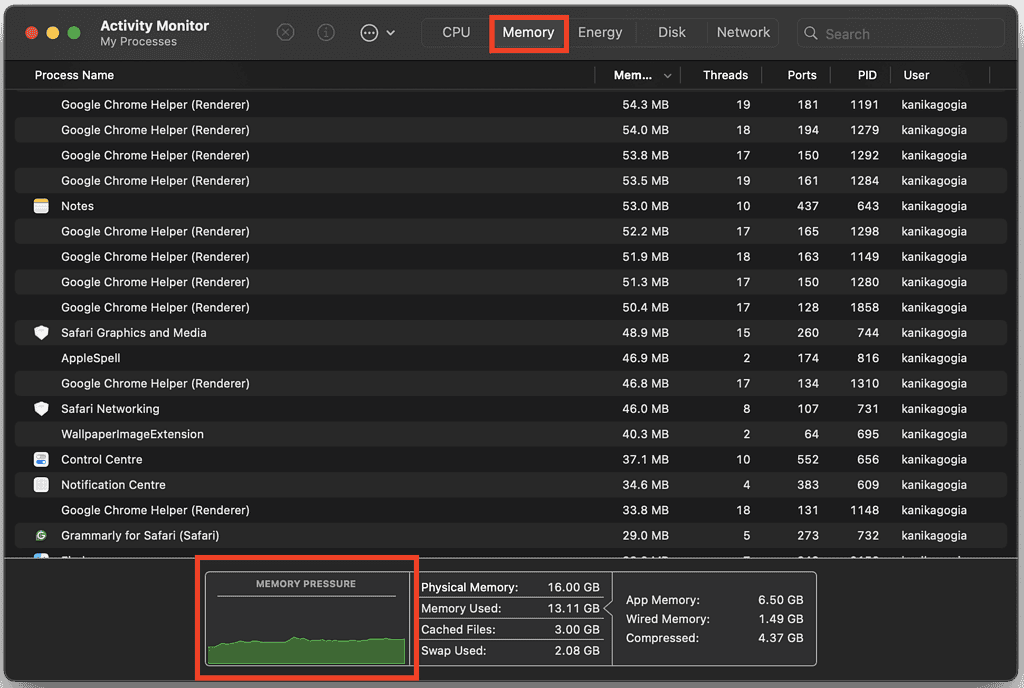The image size is (1024, 688).
Task: Click the Cached Files 3.00 GB row
Action: coord(510,629)
